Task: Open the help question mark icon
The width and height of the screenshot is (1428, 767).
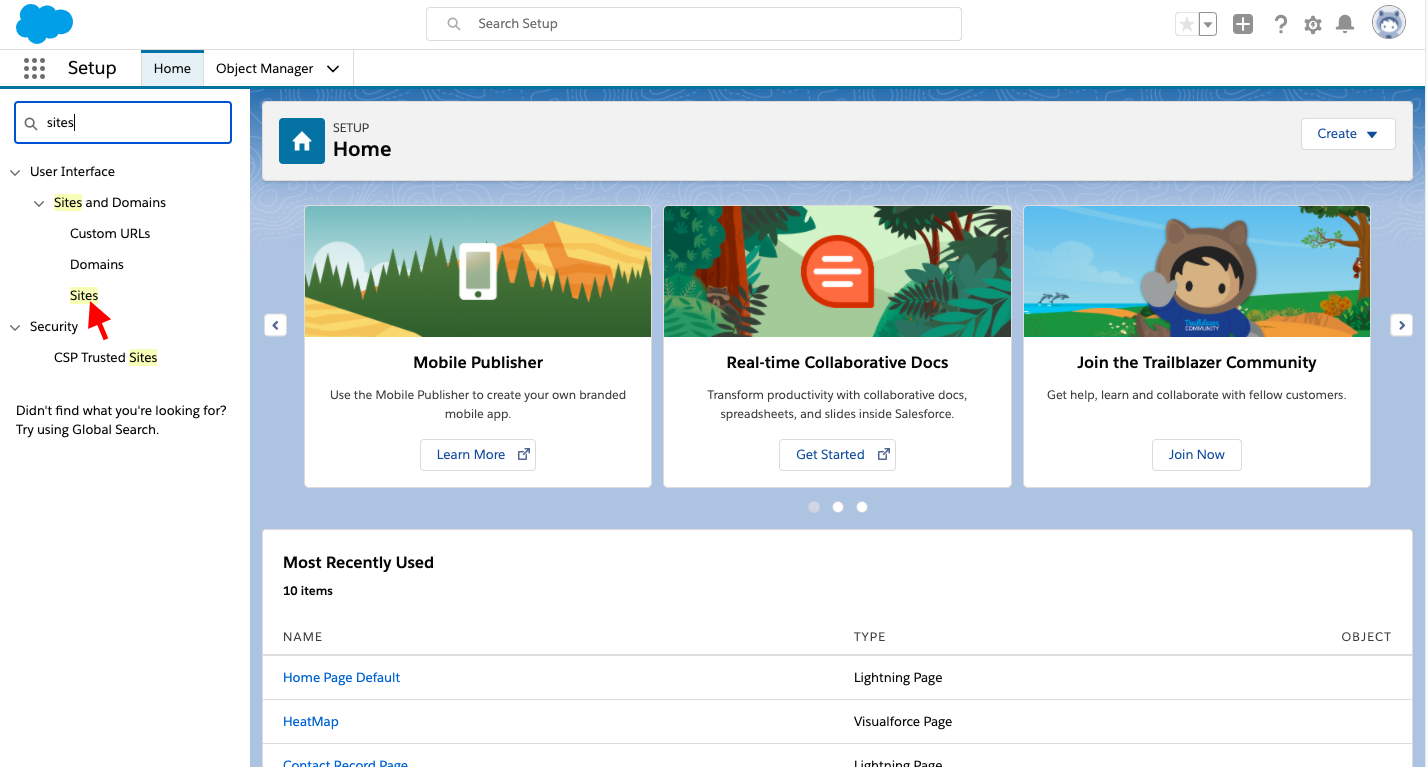Action: coord(1280,24)
